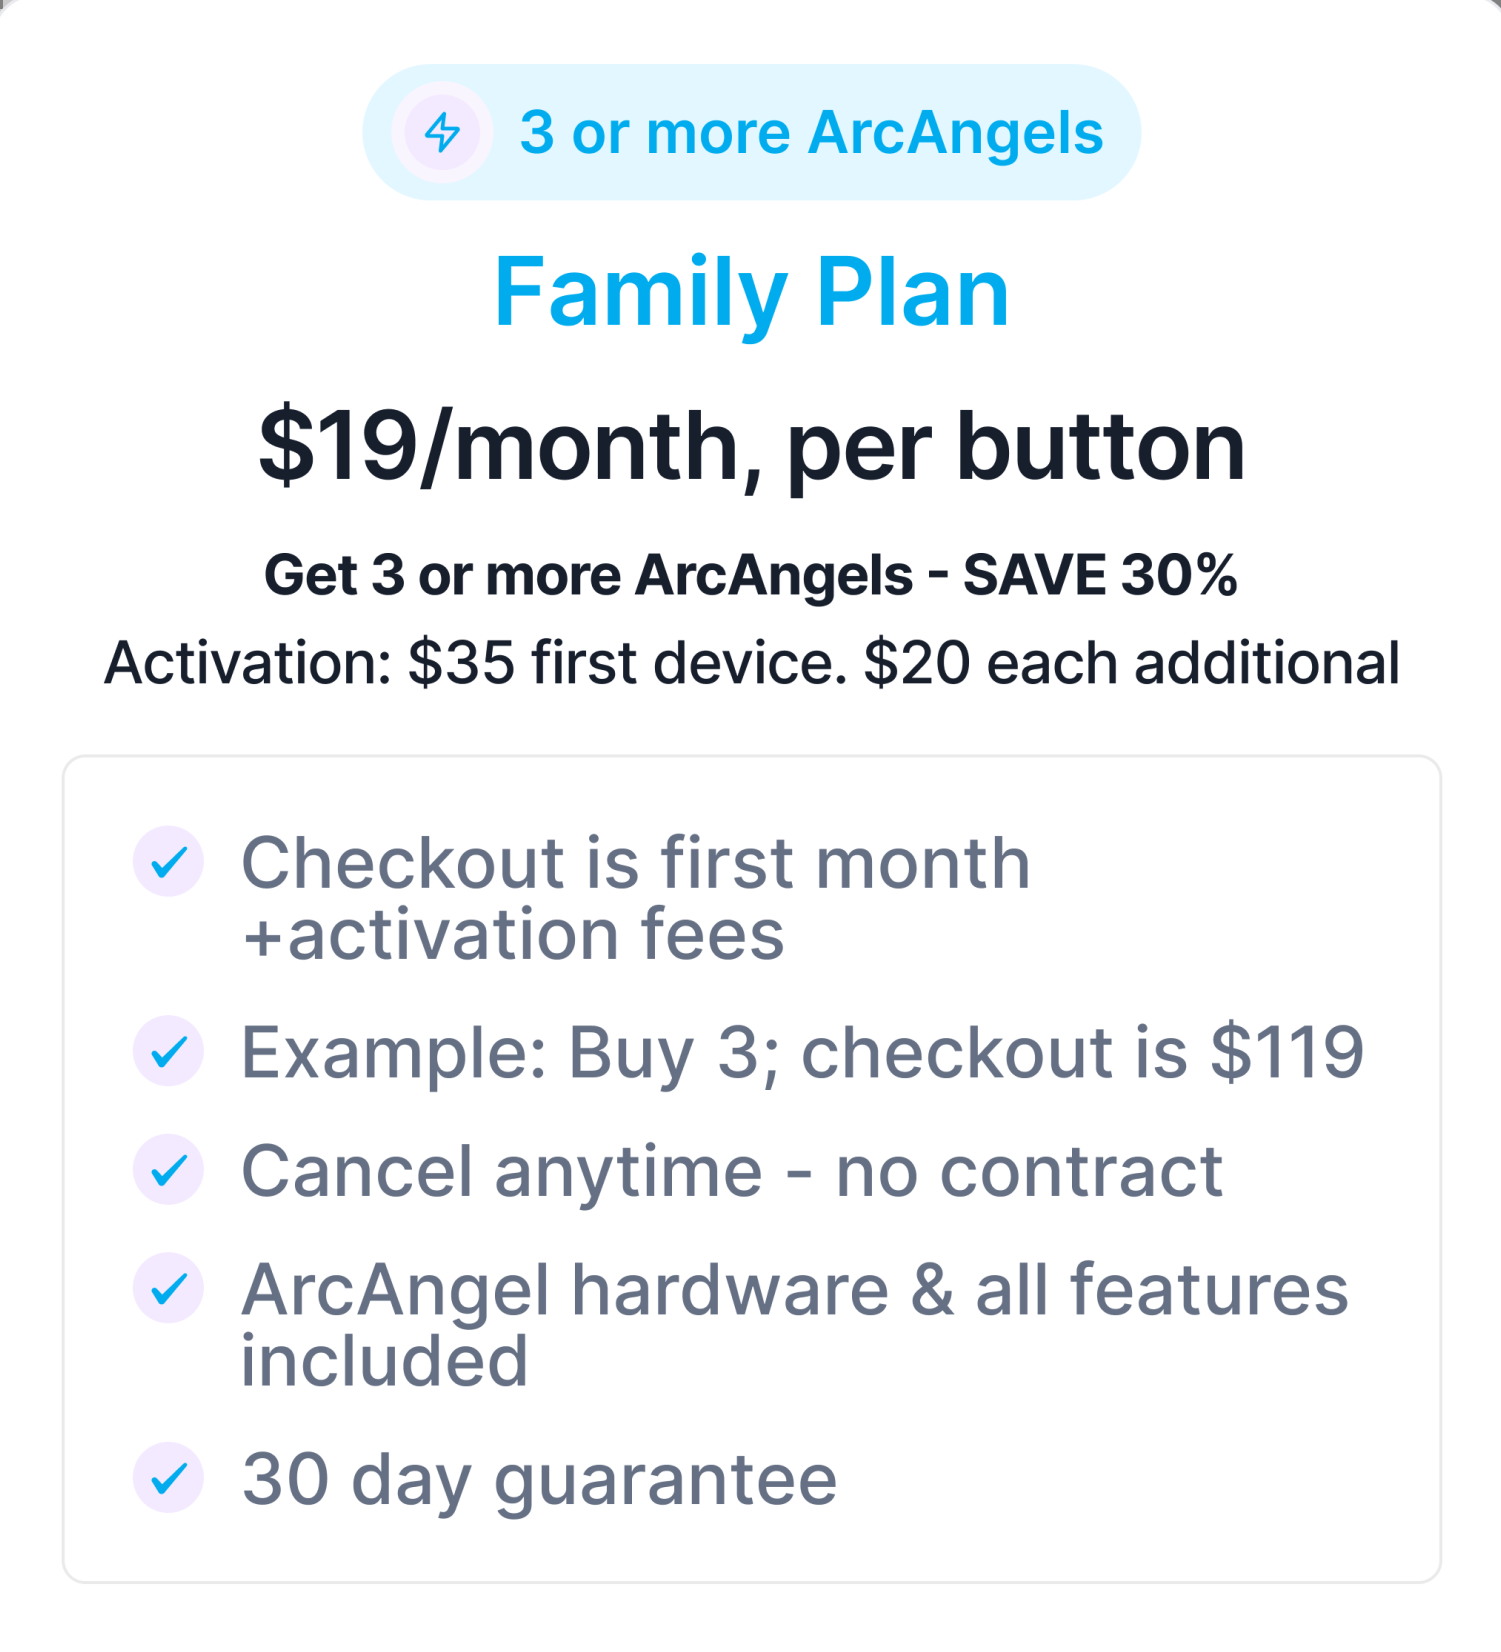
Task: Click the SAVE 30% offer text
Action: click(x=1100, y=575)
